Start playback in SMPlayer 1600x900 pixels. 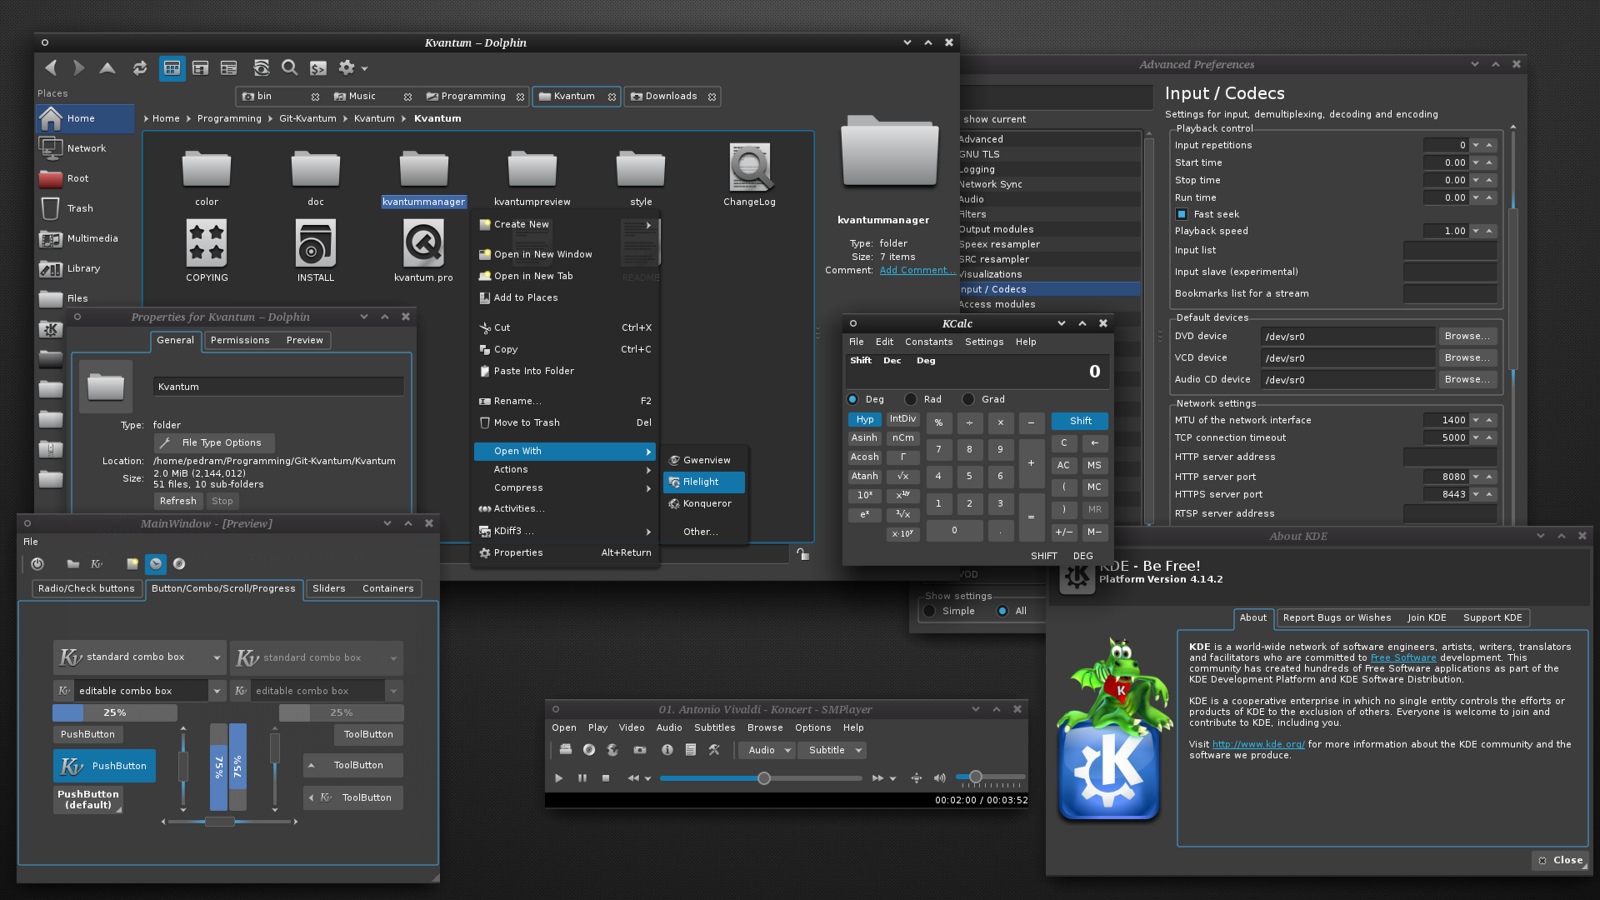(558, 778)
